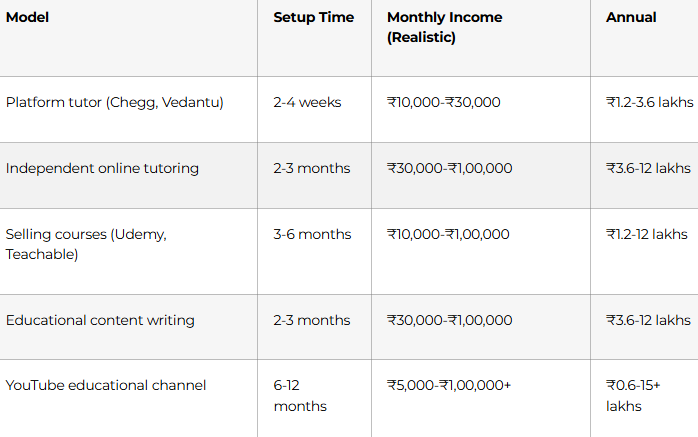The width and height of the screenshot is (698, 437).
Task: Click the Annual column header
Action: (x=631, y=17)
